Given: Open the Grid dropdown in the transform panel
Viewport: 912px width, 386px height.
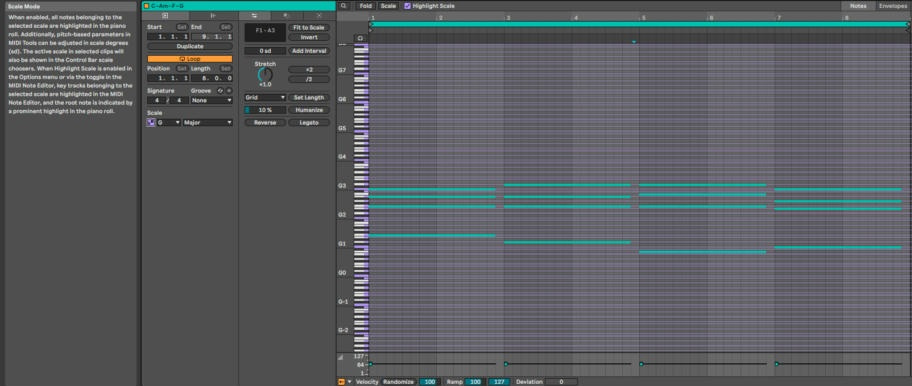Looking at the screenshot, I should [265, 98].
